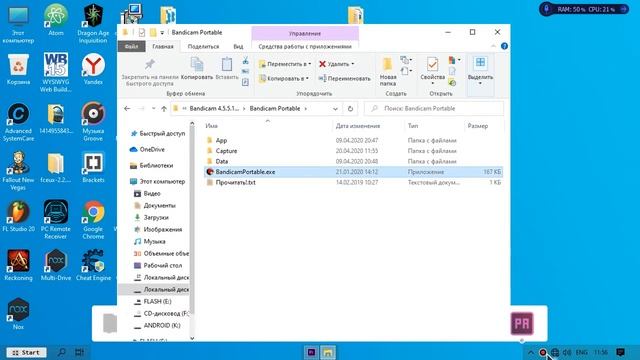The image size is (640, 360).
Task: Open Свойства from ribbon
Action: (x=432, y=70)
